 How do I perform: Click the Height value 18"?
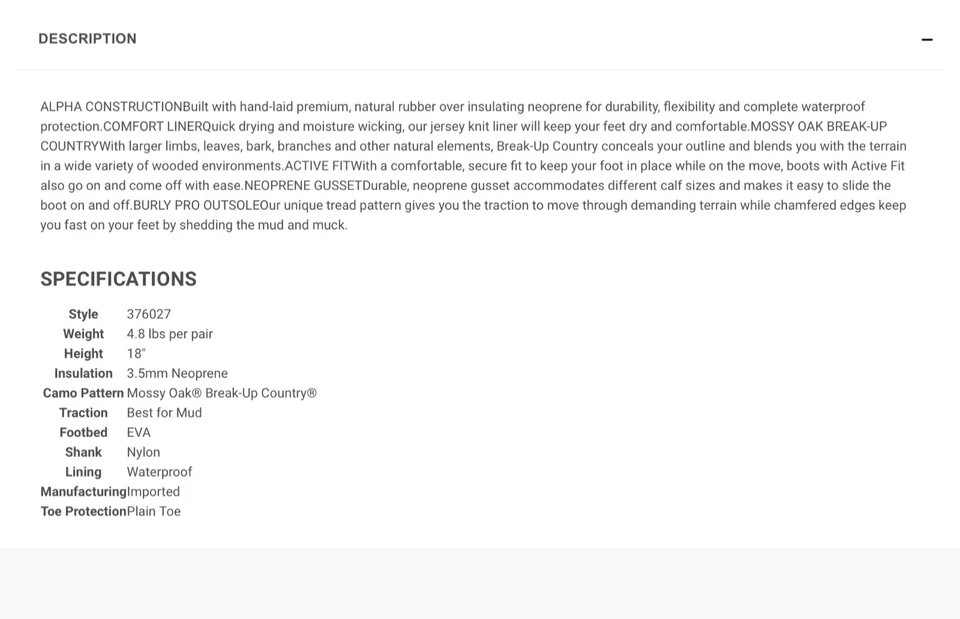click(x=136, y=353)
